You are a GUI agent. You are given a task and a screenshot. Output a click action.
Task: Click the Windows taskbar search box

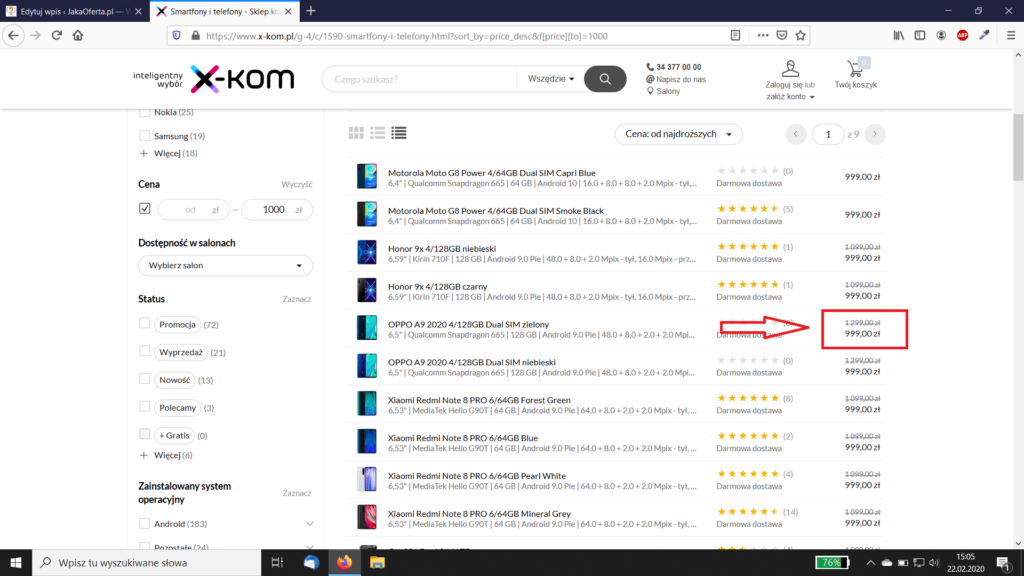pyautogui.click(x=146, y=562)
